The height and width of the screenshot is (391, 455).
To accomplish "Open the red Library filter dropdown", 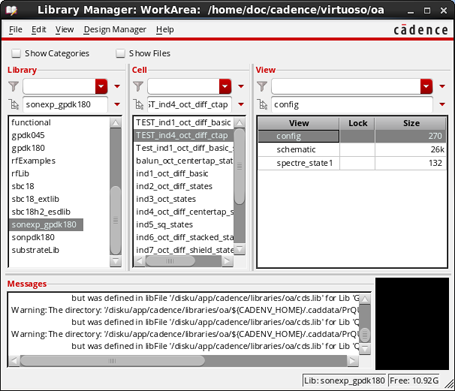I will [x=101, y=86].
